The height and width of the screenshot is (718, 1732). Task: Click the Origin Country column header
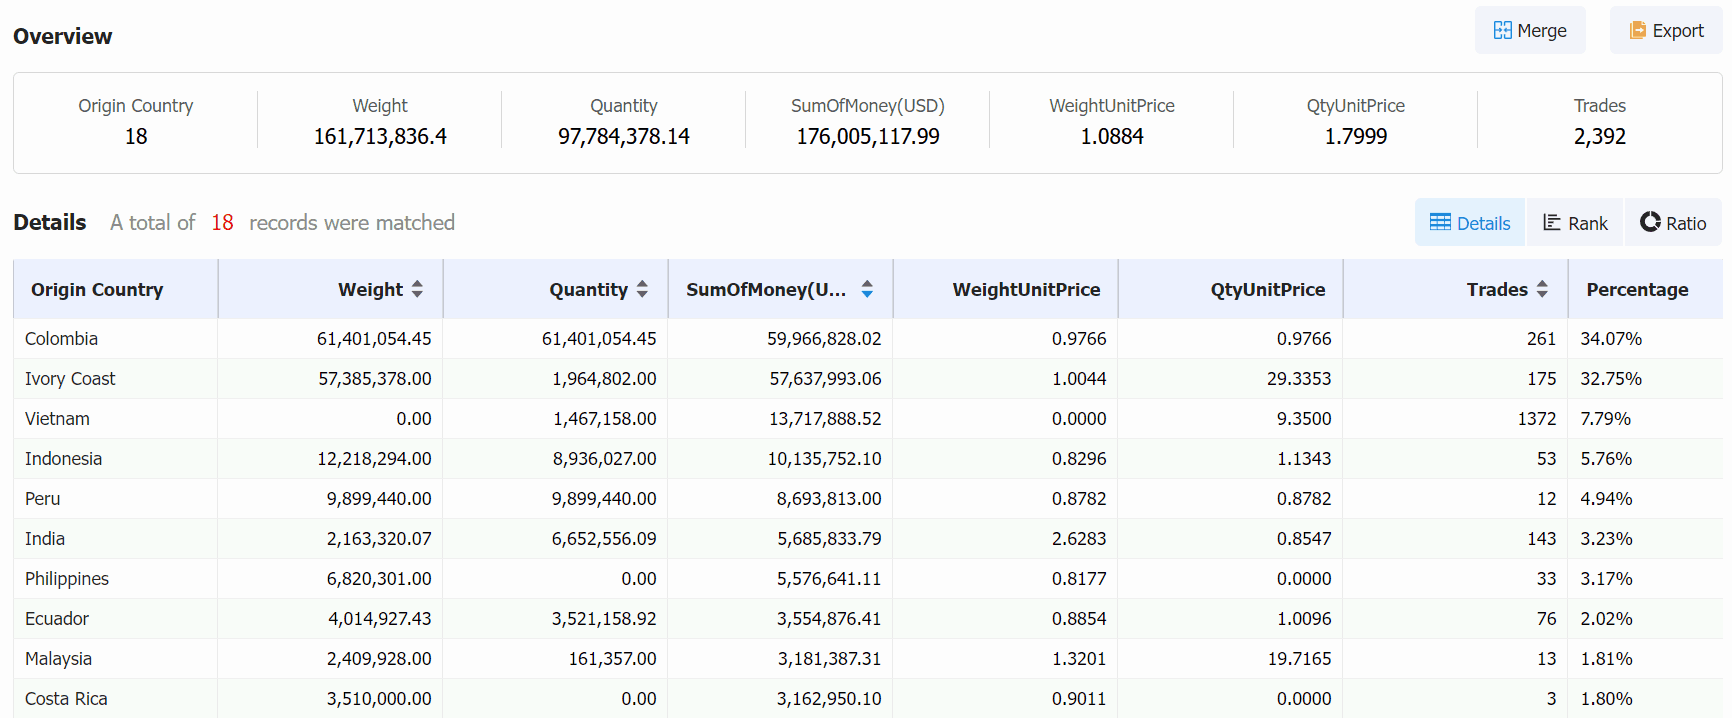[x=97, y=289]
